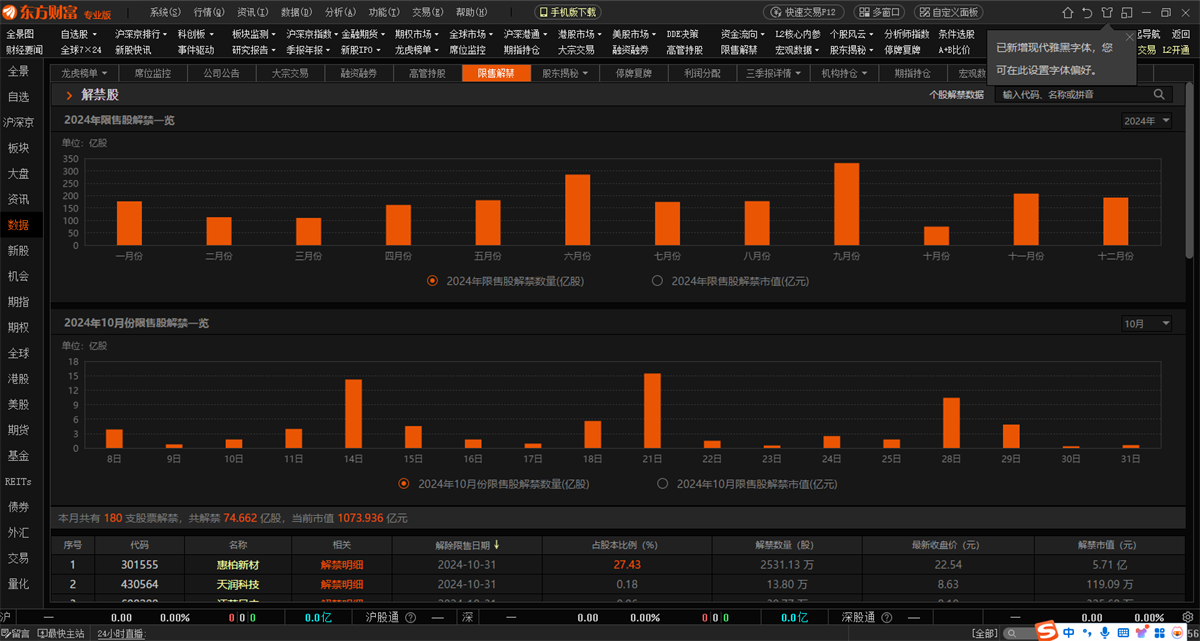Open the 10月 month dropdown

pos(1146,324)
